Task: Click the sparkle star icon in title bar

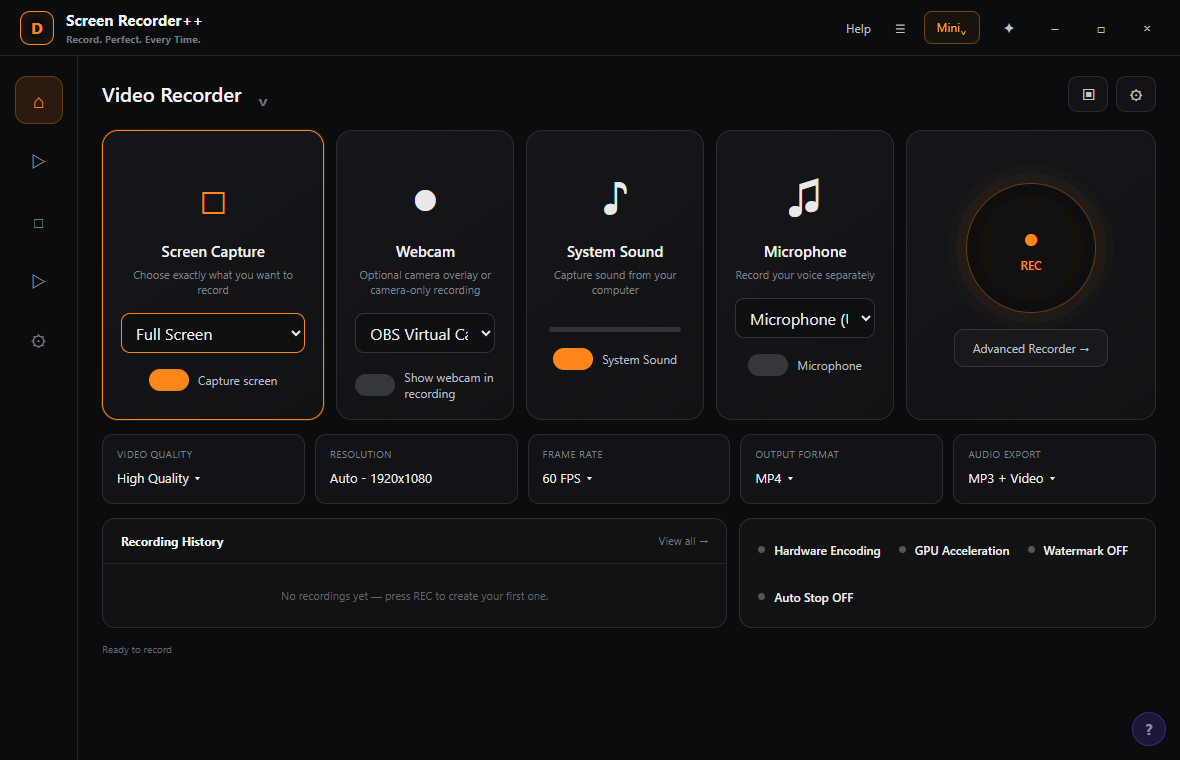Action: [1008, 29]
